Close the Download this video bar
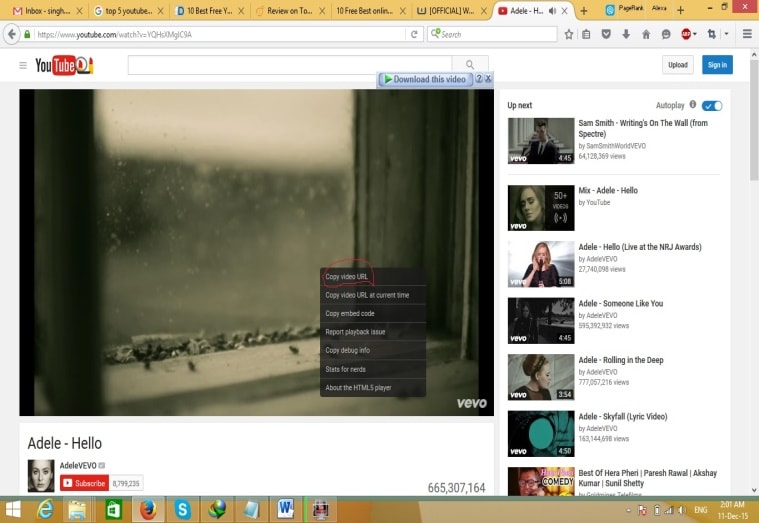 tap(488, 78)
